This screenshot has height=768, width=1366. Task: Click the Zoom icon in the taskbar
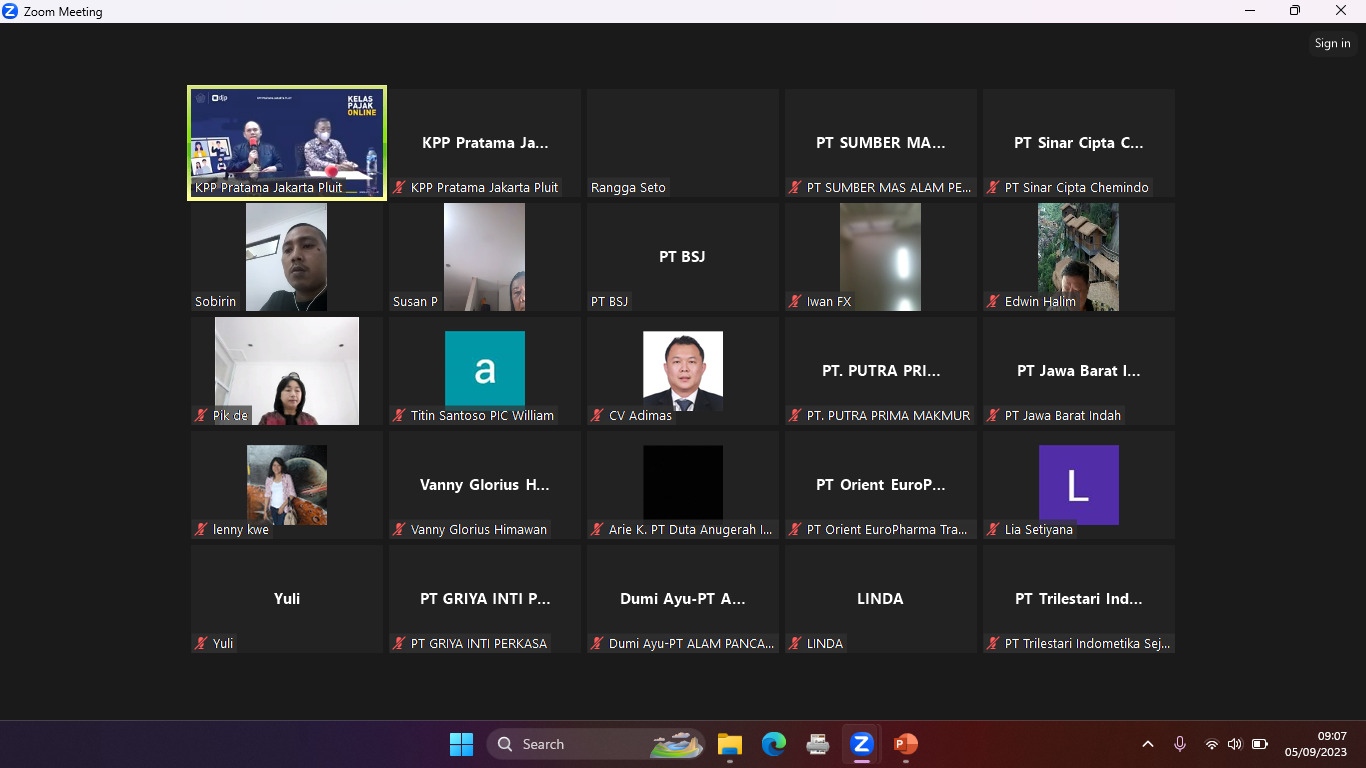tap(861, 744)
